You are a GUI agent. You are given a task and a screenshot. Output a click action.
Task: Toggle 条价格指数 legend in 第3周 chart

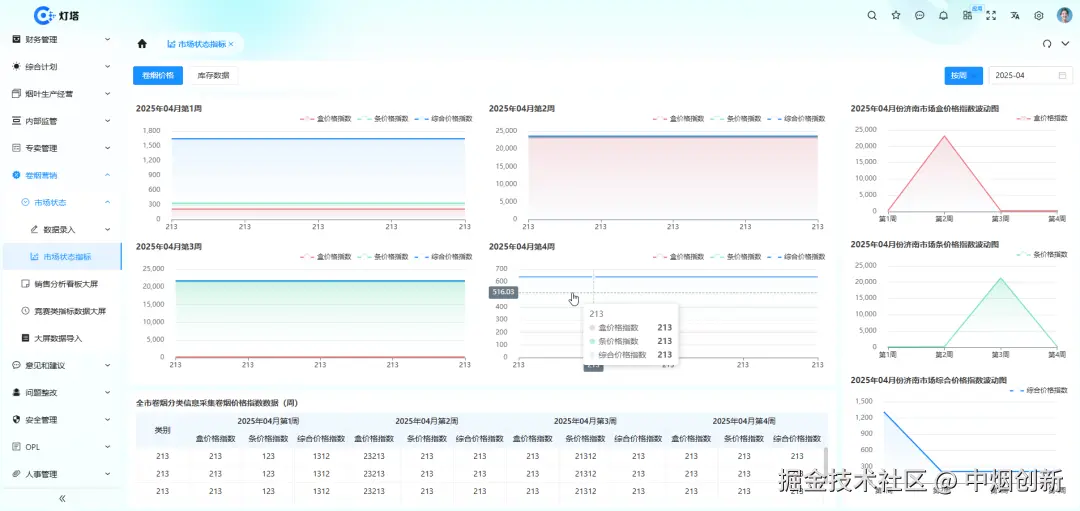coord(383,256)
